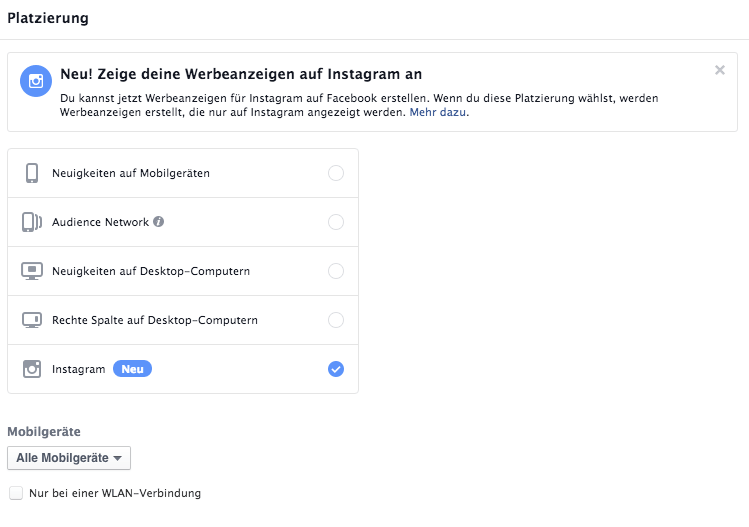Click the 'Mobilgeräte' section heading
This screenshot has width=749, height=527.
(44, 431)
